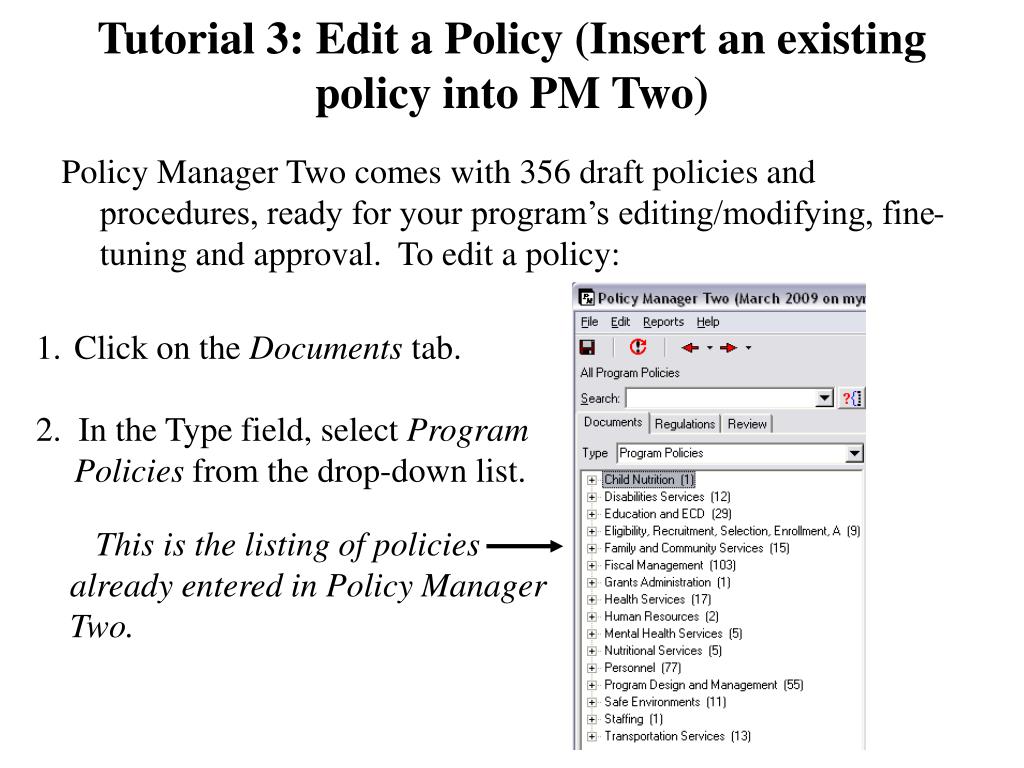Click the red forward arrow icon
Viewport: 1024px width, 768px height.
(728, 348)
